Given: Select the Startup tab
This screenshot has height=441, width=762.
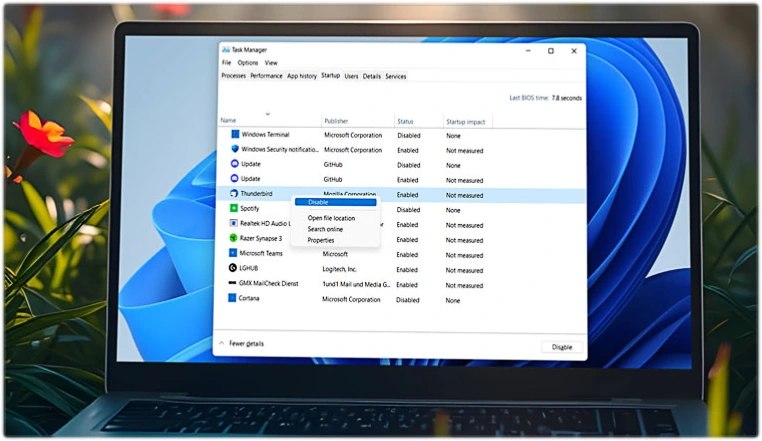Looking at the screenshot, I should tap(330, 75).
